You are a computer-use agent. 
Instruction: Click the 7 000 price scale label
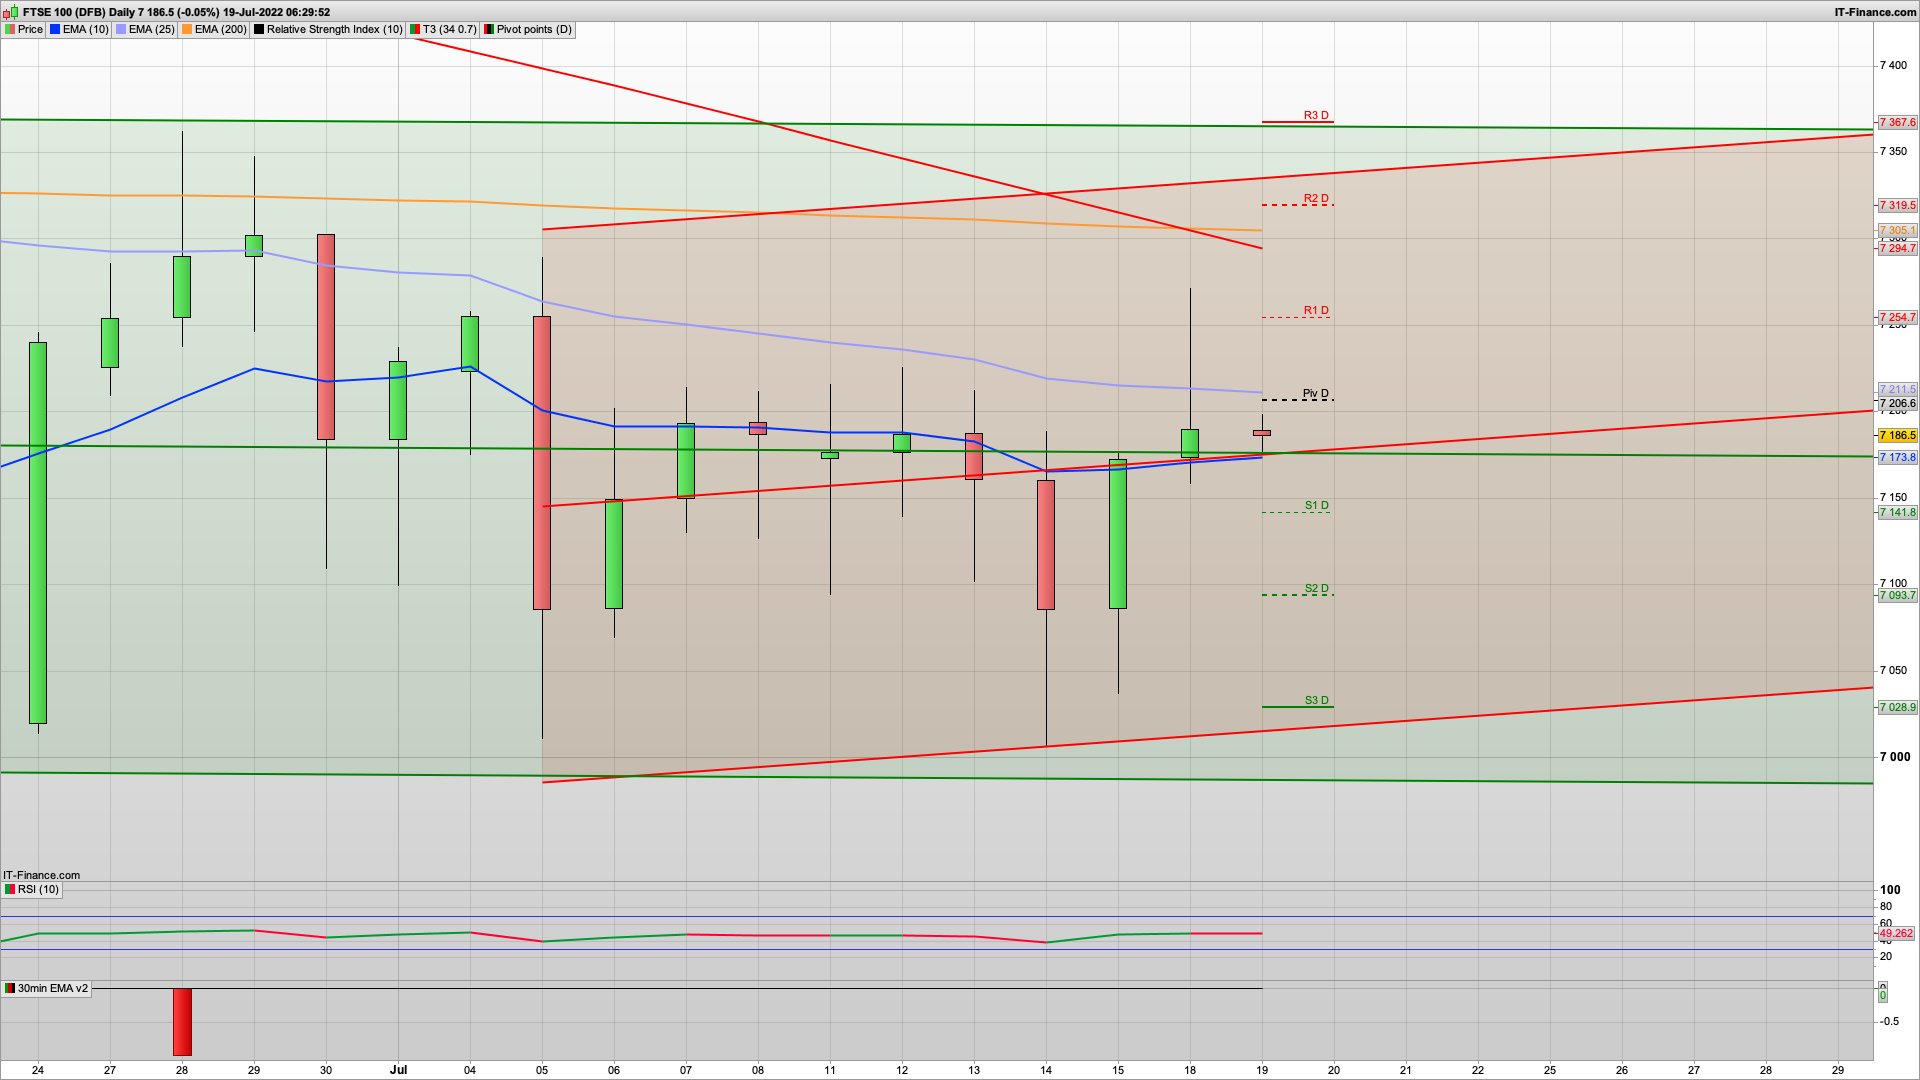pos(1894,757)
